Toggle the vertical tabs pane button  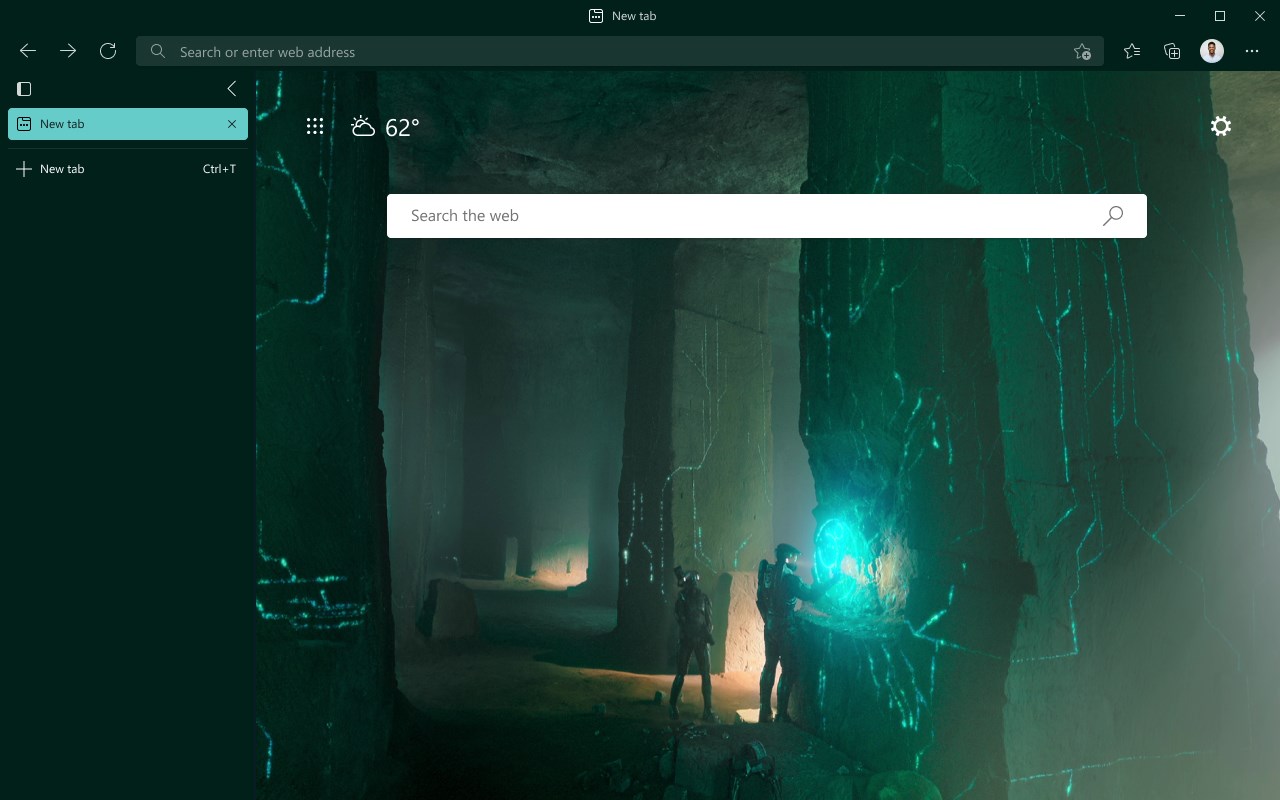tap(24, 88)
